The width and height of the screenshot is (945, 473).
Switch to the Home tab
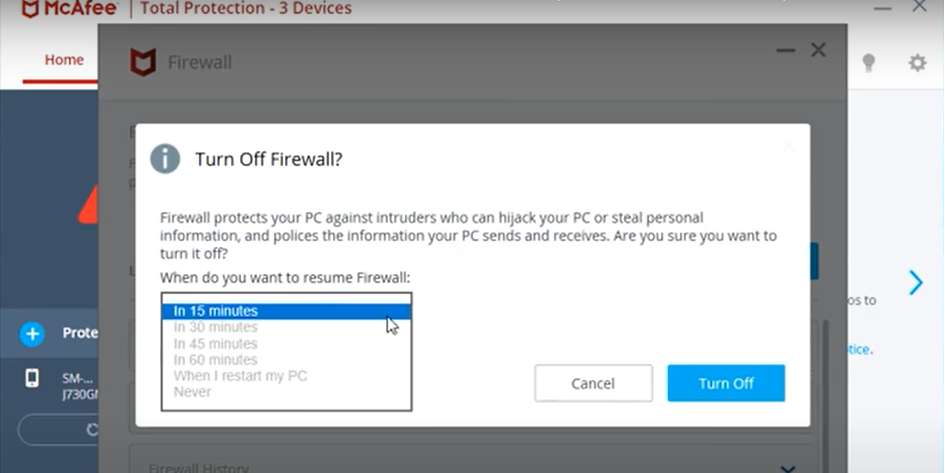[x=64, y=60]
